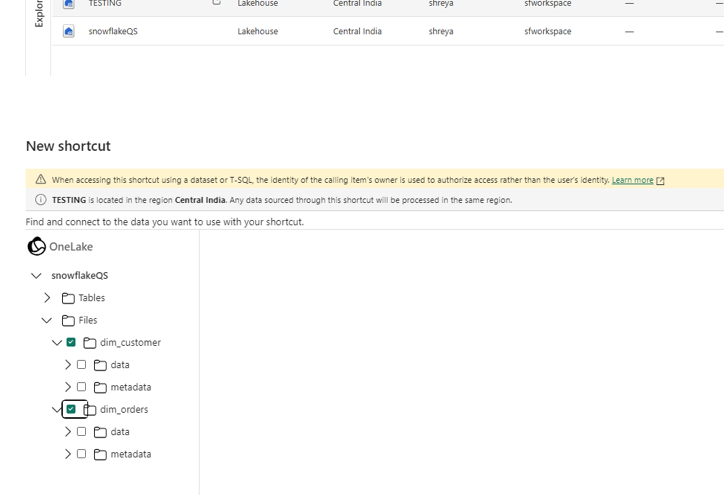
Task: Check the metadata checkbox under dim_orders
Action: 82,454
